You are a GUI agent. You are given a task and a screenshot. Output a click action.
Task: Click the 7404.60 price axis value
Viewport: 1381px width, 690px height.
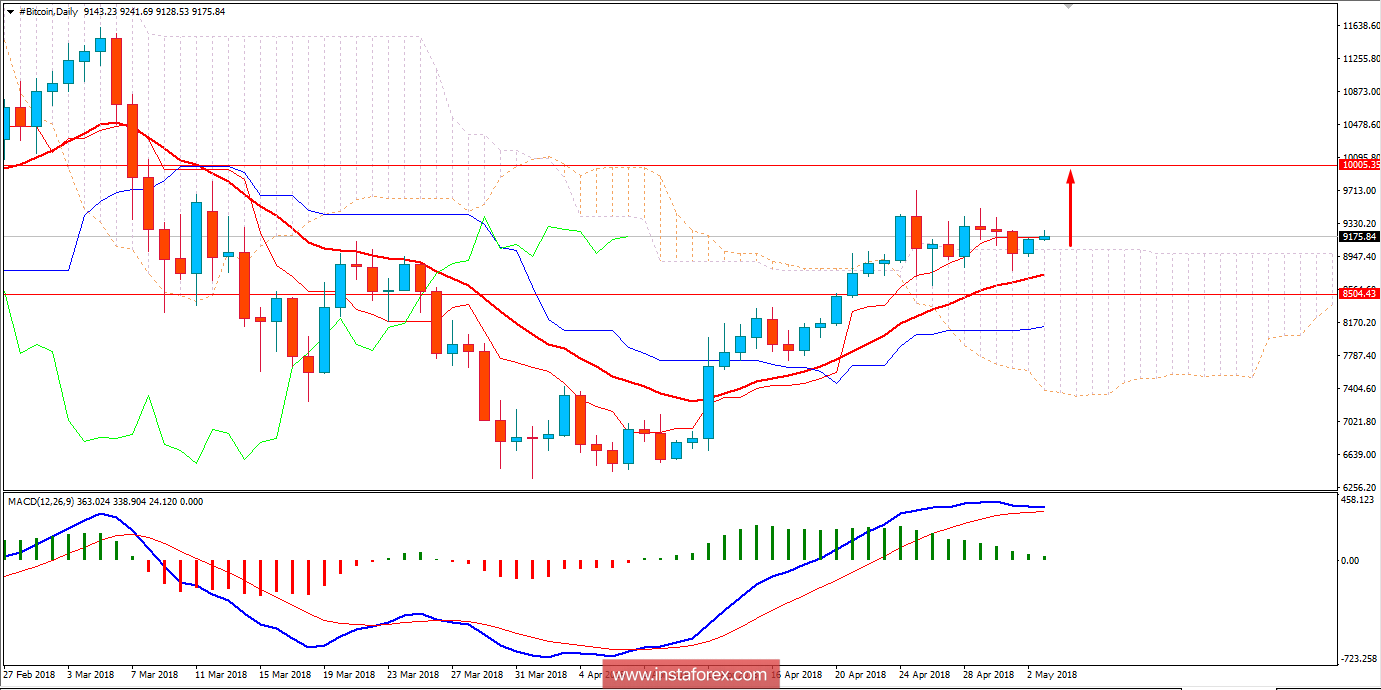point(1361,389)
